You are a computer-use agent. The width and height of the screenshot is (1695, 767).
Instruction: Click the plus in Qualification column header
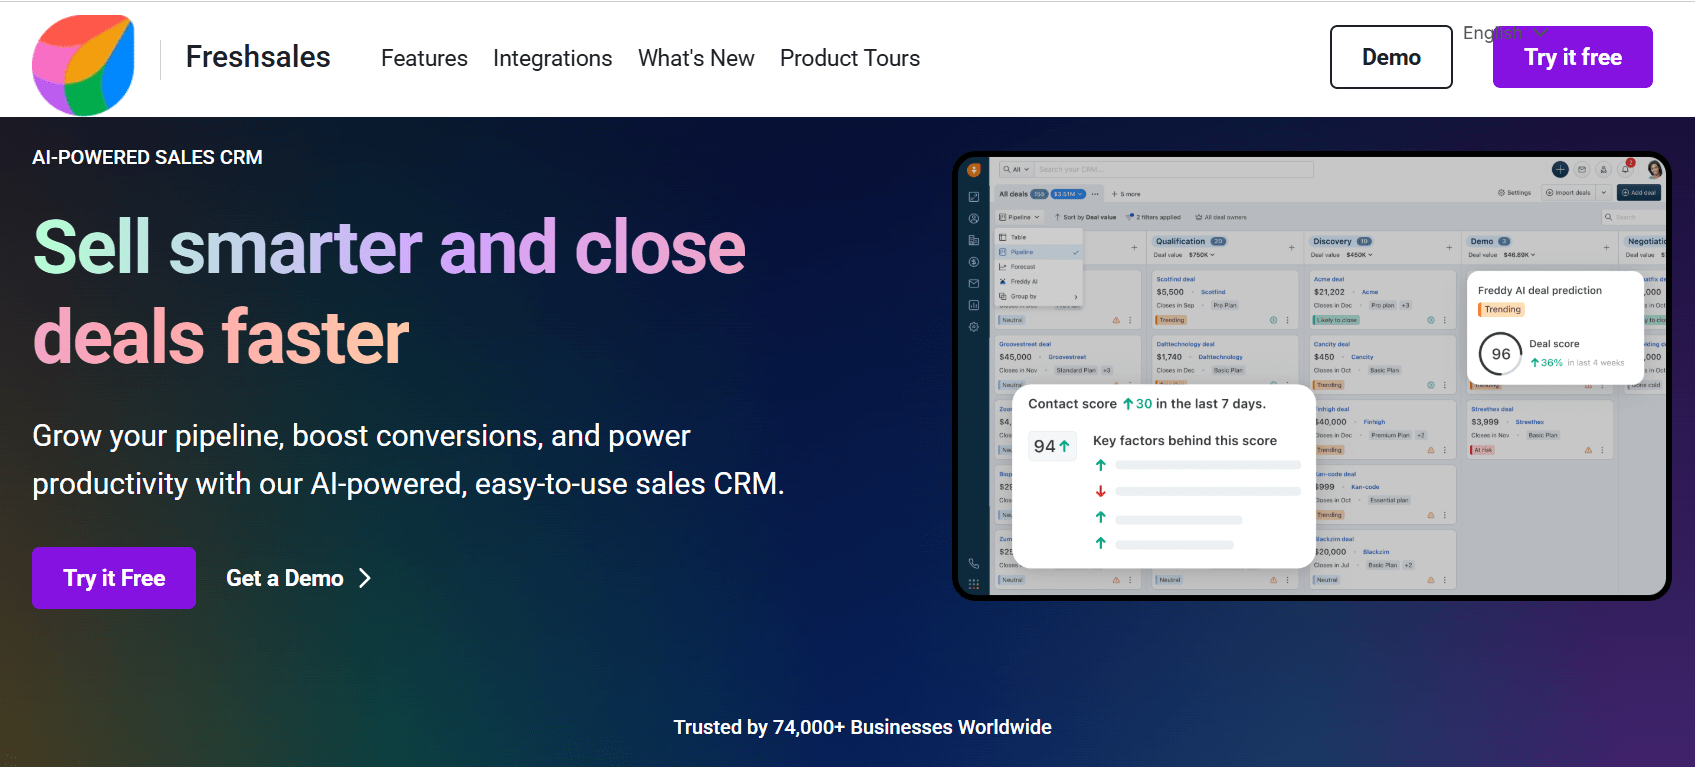pyautogui.click(x=1291, y=247)
